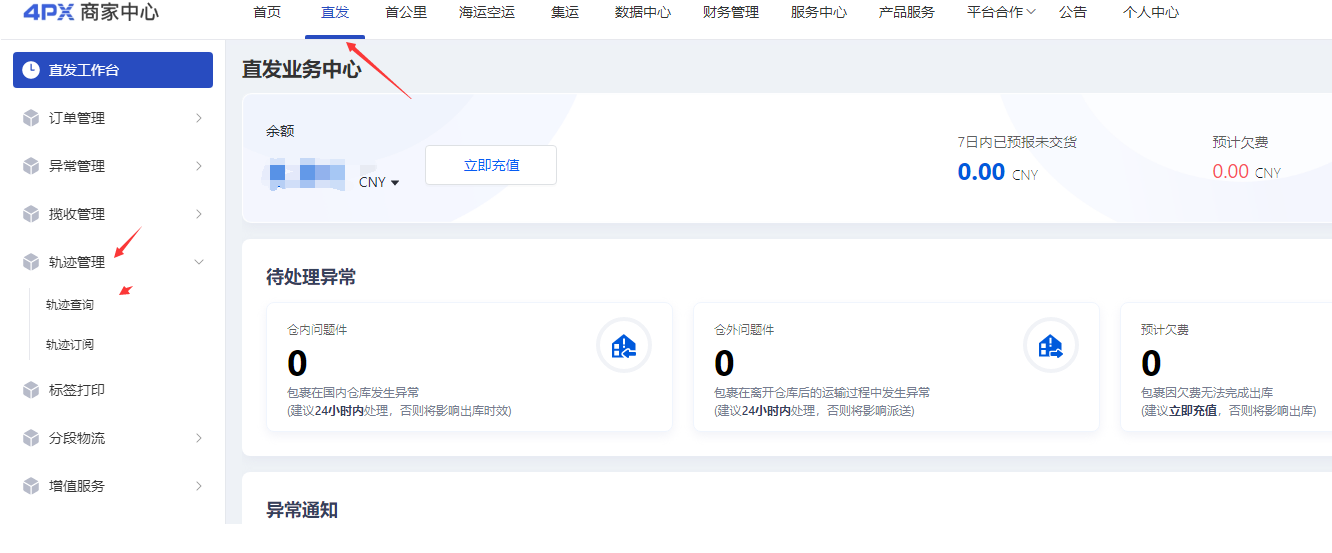The height and width of the screenshot is (553, 1332).
Task: Open the 首公里 tab
Action: [405, 12]
